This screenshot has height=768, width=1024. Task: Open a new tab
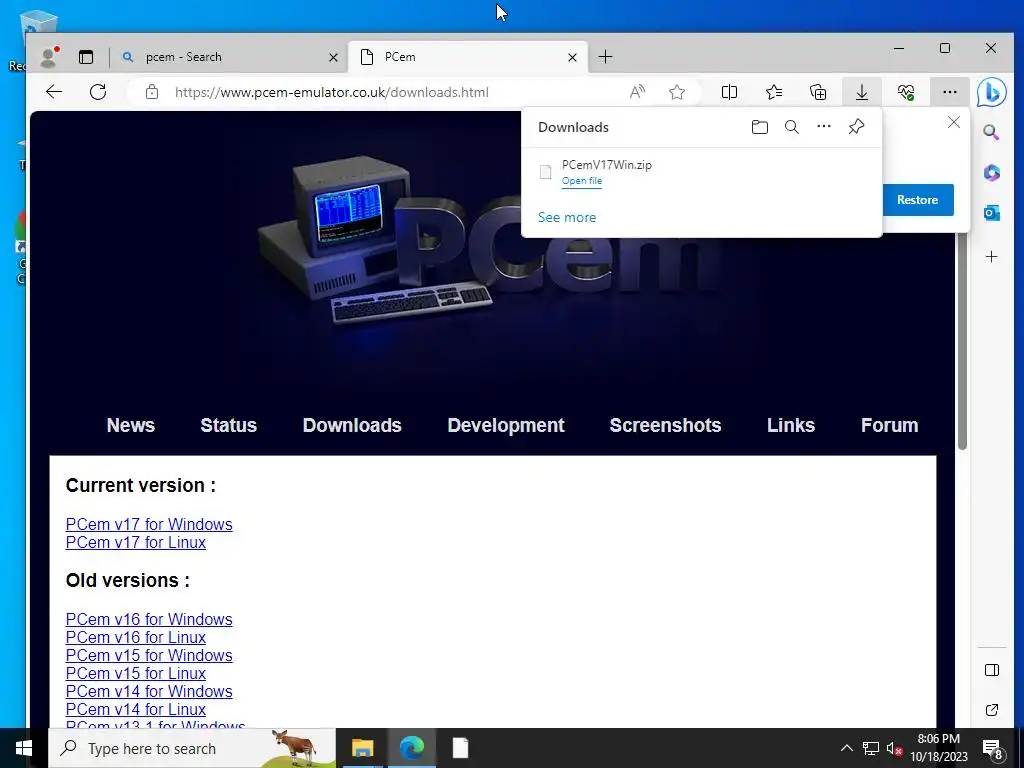605,57
